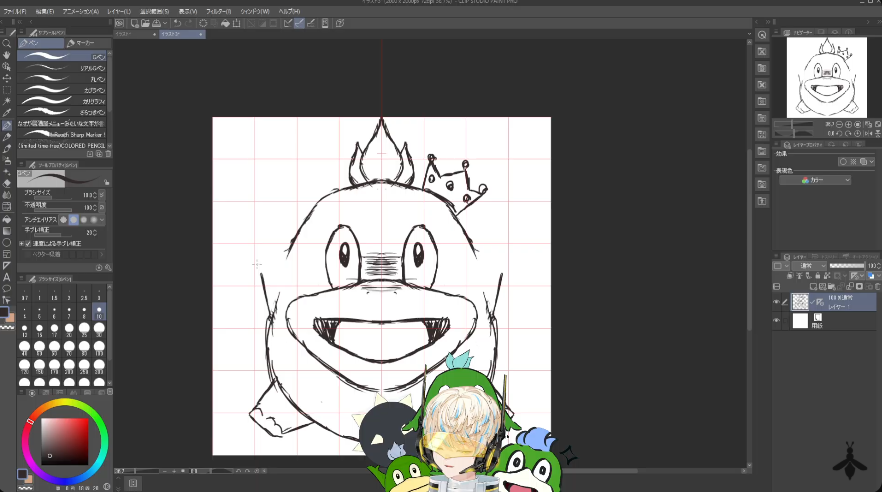Select the Gradient tool
Screen dimensions: 882x492
[x=7, y=231]
